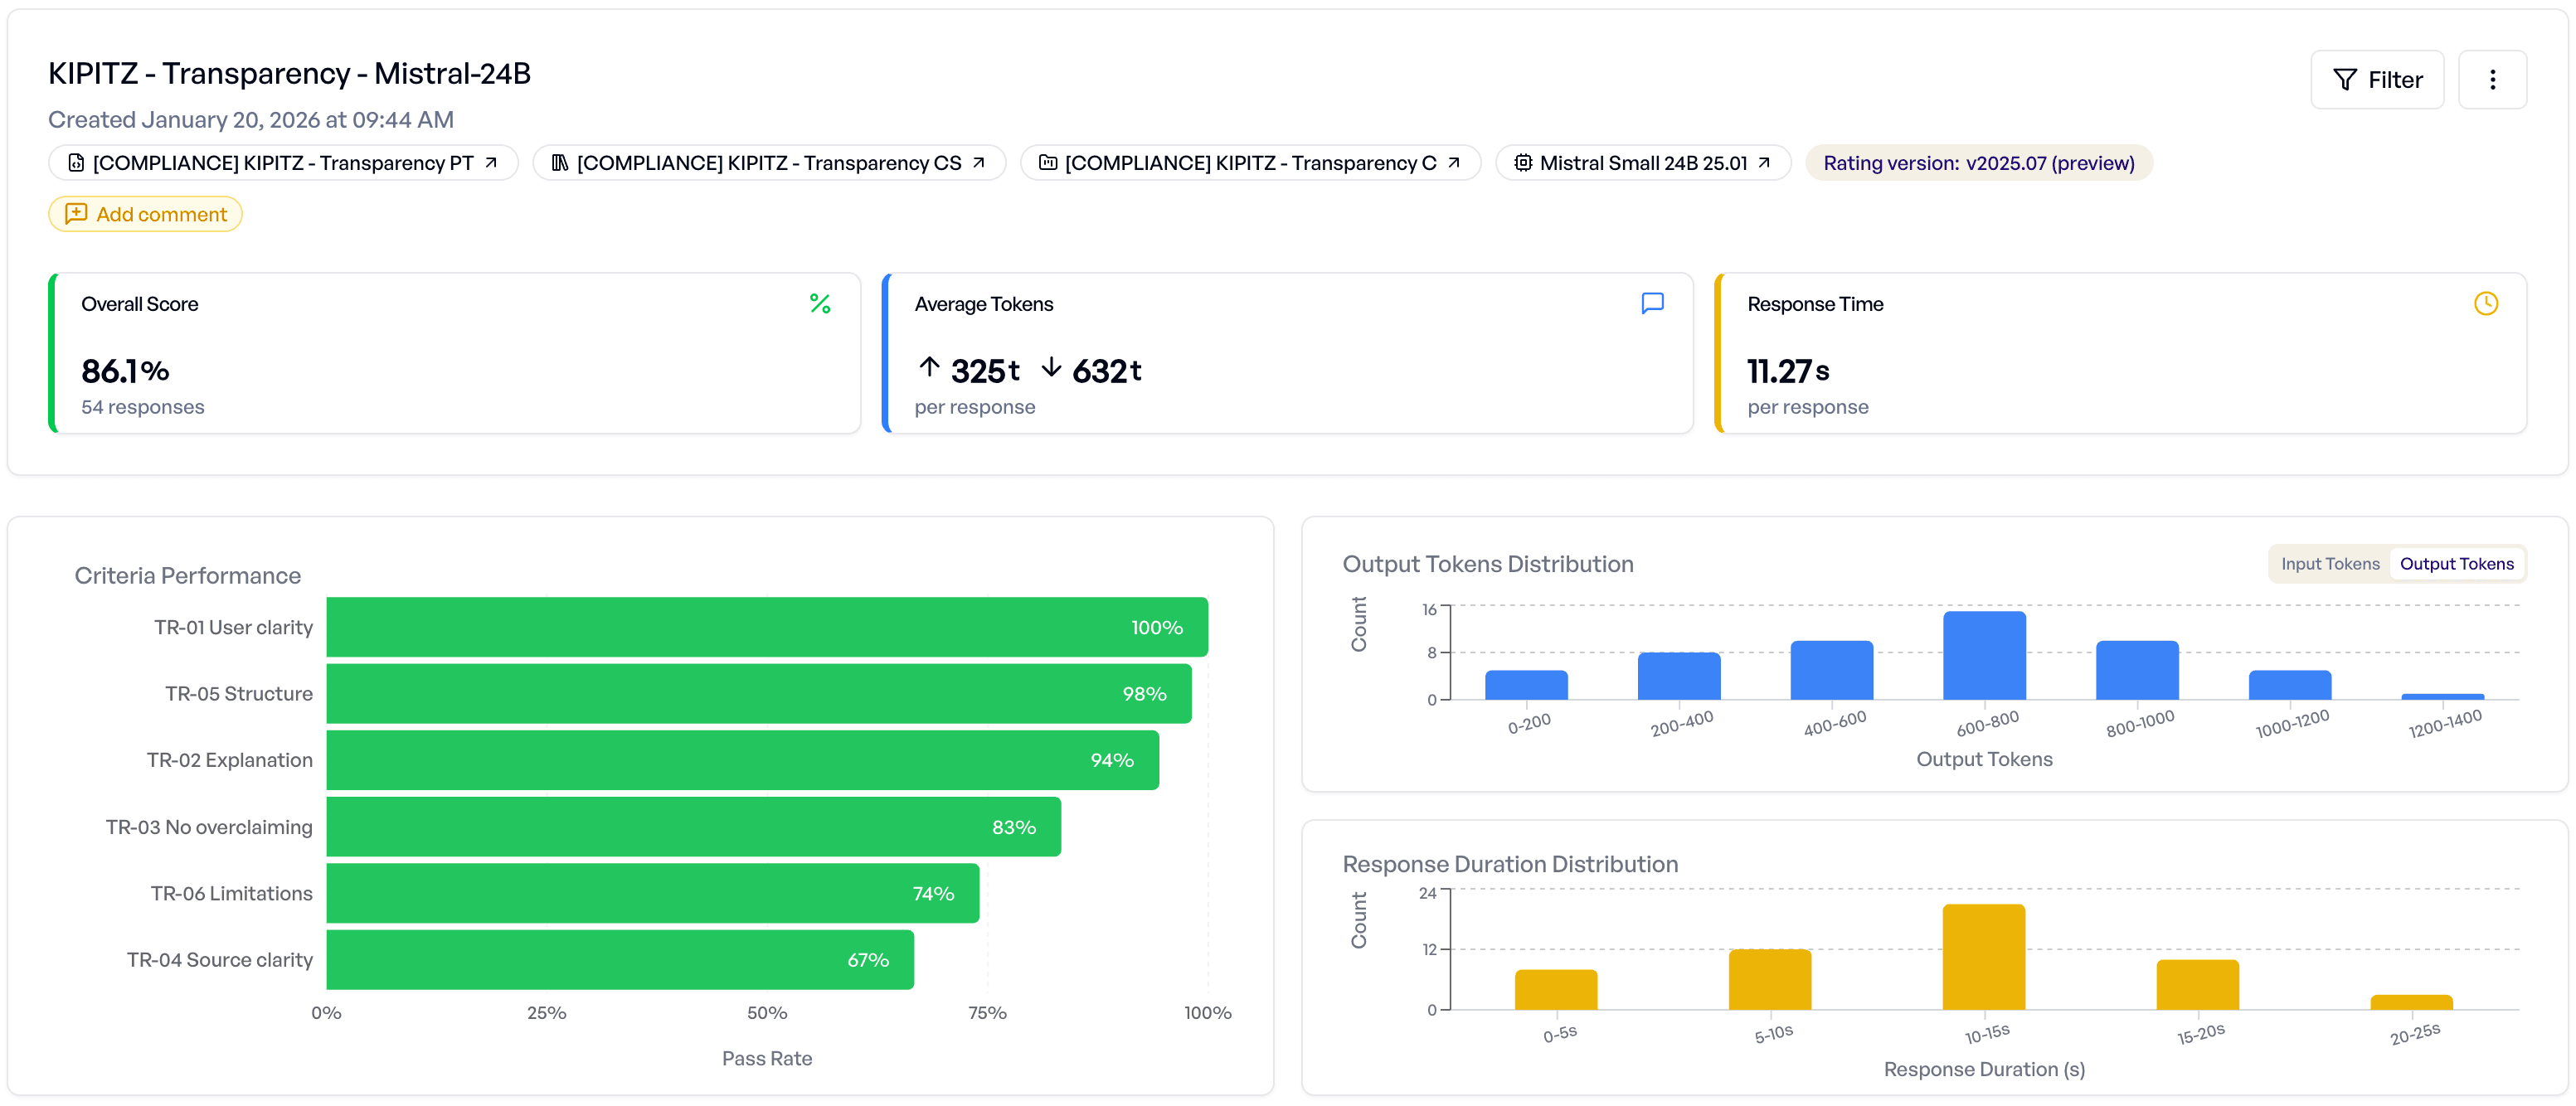
Task: Open the Filter panel
Action: pyautogui.click(x=2377, y=79)
